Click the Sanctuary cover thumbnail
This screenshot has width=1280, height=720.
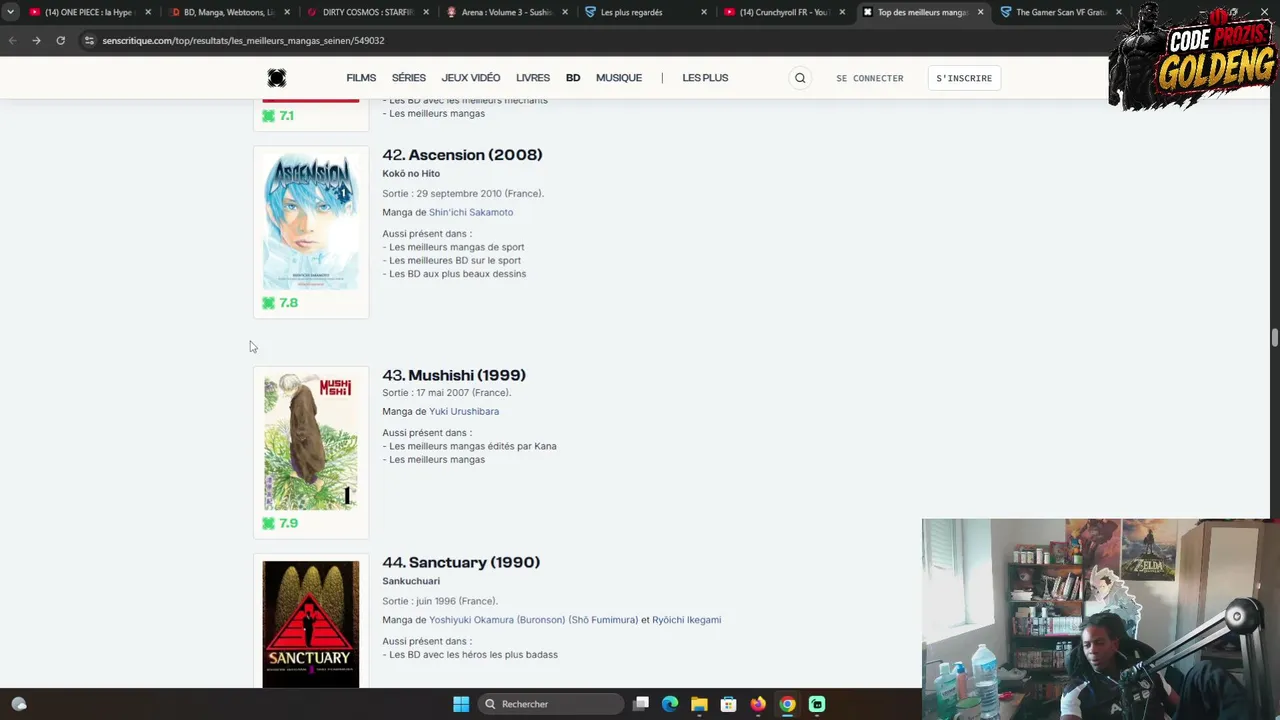pos(311,624)
